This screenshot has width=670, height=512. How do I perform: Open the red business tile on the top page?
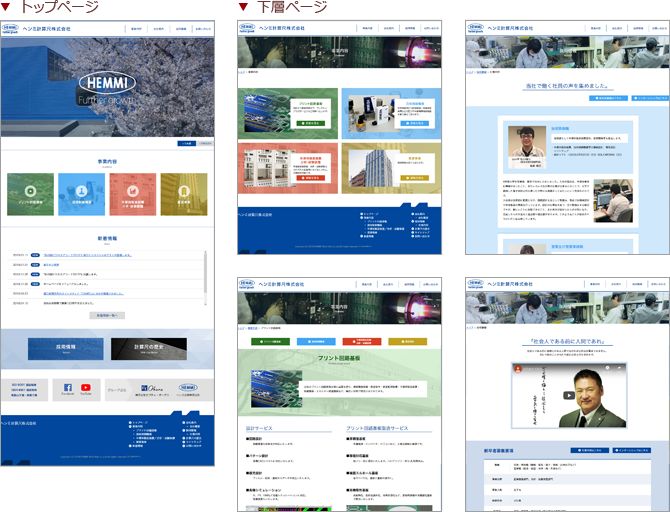[133, 194]
